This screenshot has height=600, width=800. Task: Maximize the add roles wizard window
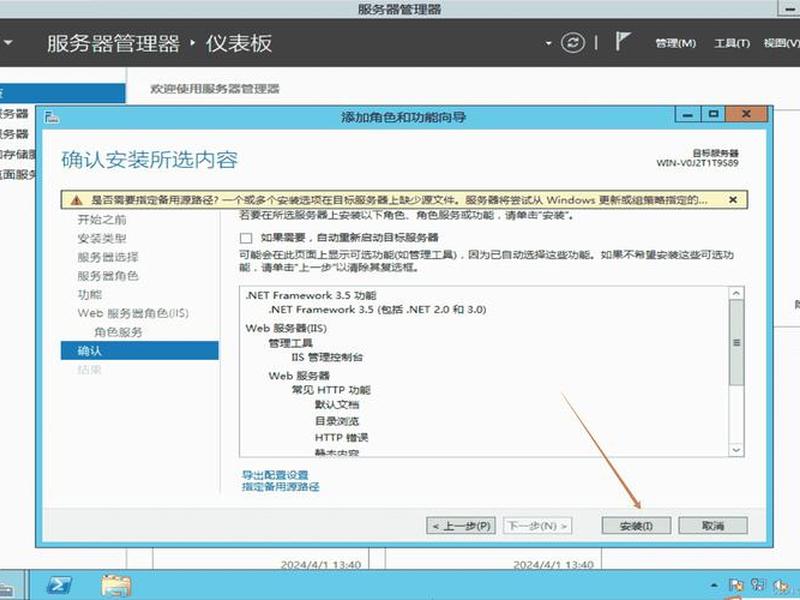point(713,114)
